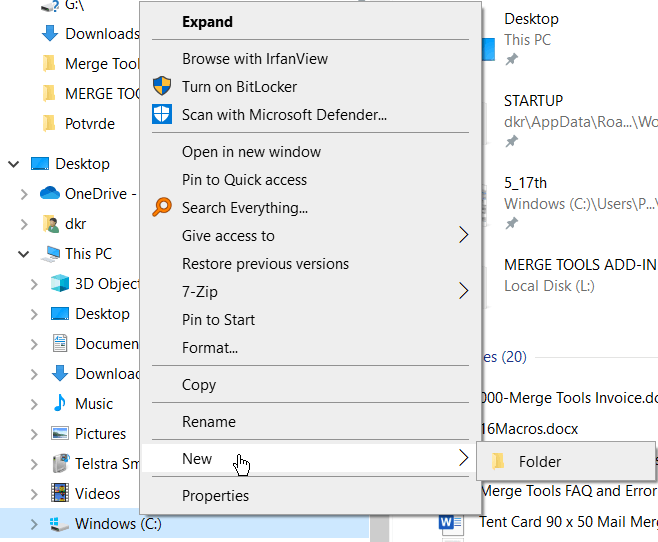Open Merge Tools Invoice document
The height and width of the screenshot is (542, 658).
pyautogui.click(x=569, y=397)
